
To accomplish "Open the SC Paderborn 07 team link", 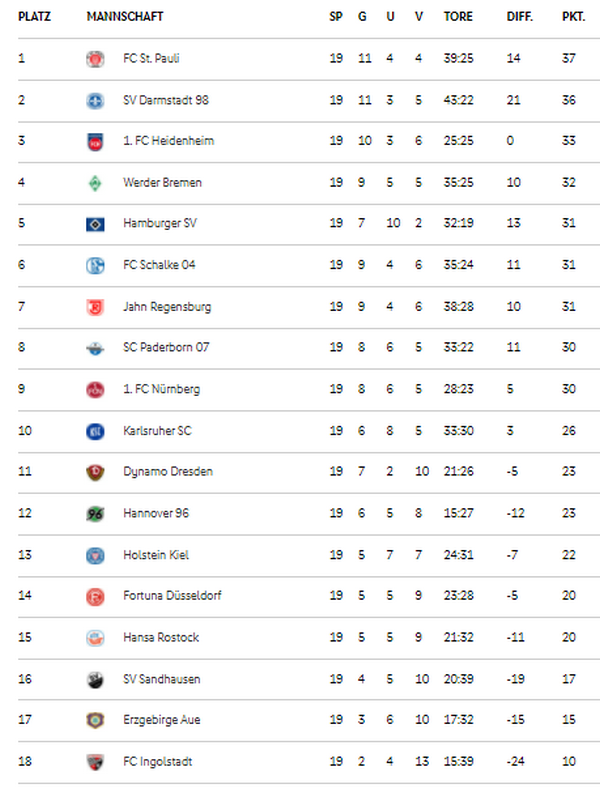I will (166, 347).
